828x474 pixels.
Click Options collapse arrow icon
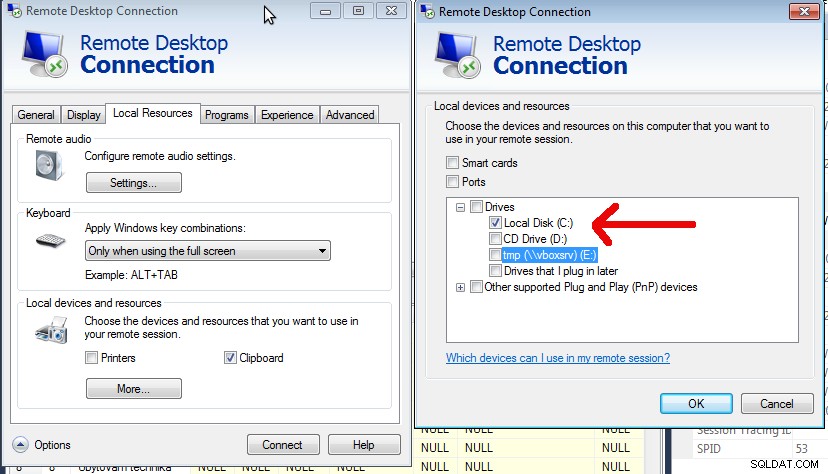(20, 445)
